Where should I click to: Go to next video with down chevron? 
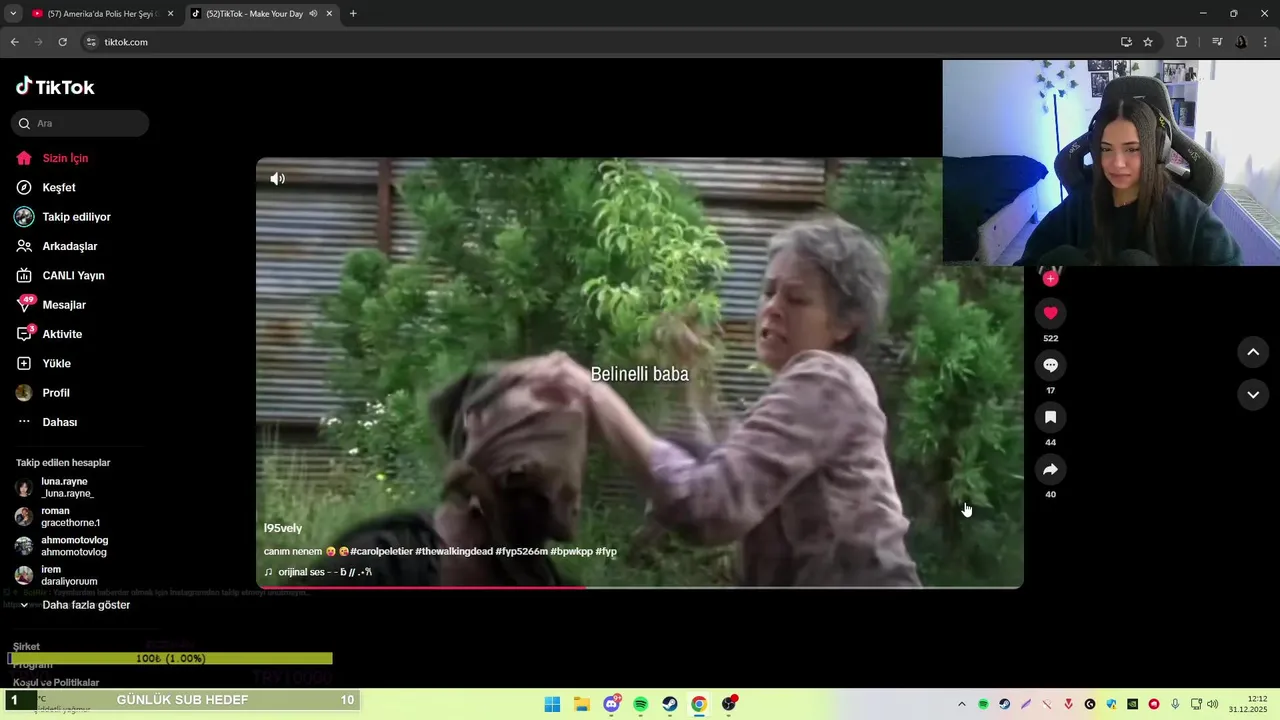point(1253,395)
